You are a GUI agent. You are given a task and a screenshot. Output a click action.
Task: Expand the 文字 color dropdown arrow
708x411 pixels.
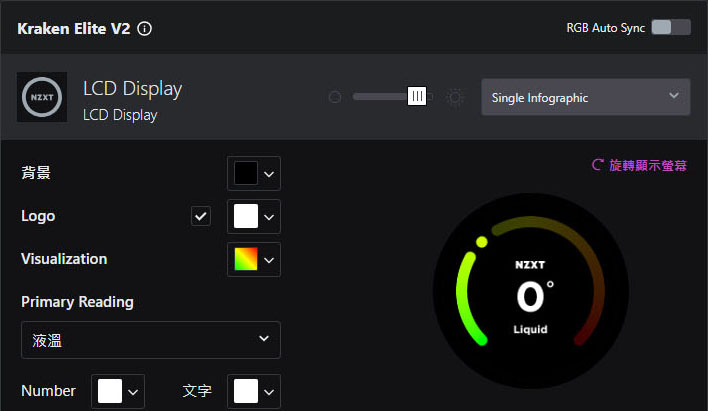269,392
